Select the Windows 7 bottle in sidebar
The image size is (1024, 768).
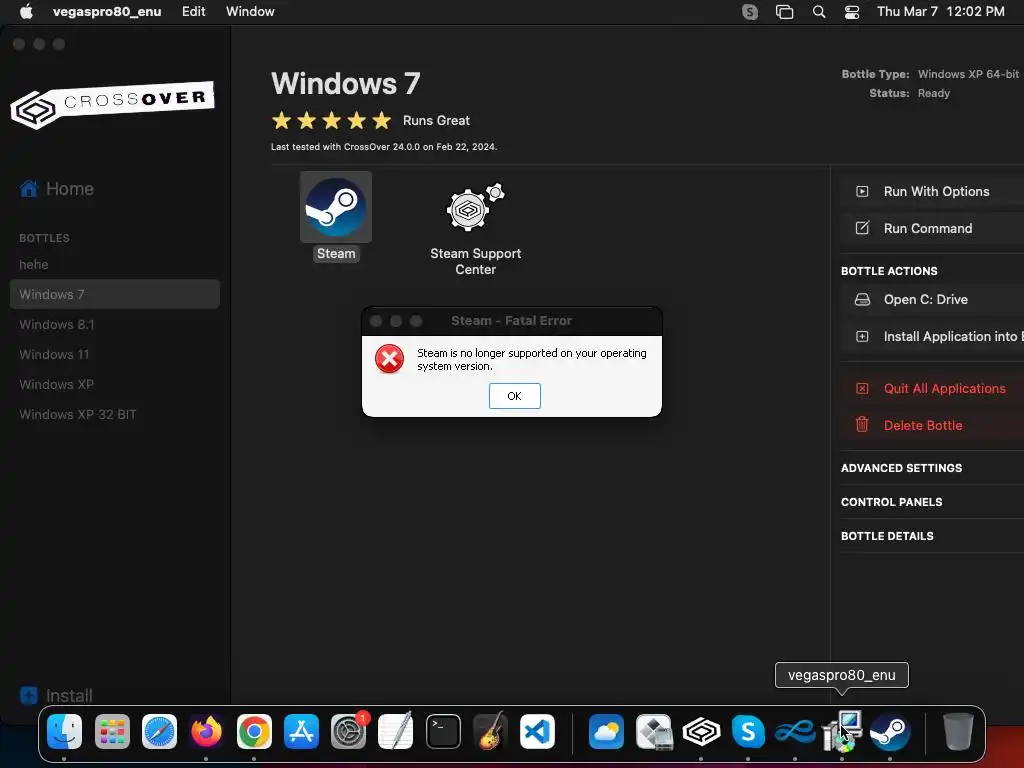[114, 295]
